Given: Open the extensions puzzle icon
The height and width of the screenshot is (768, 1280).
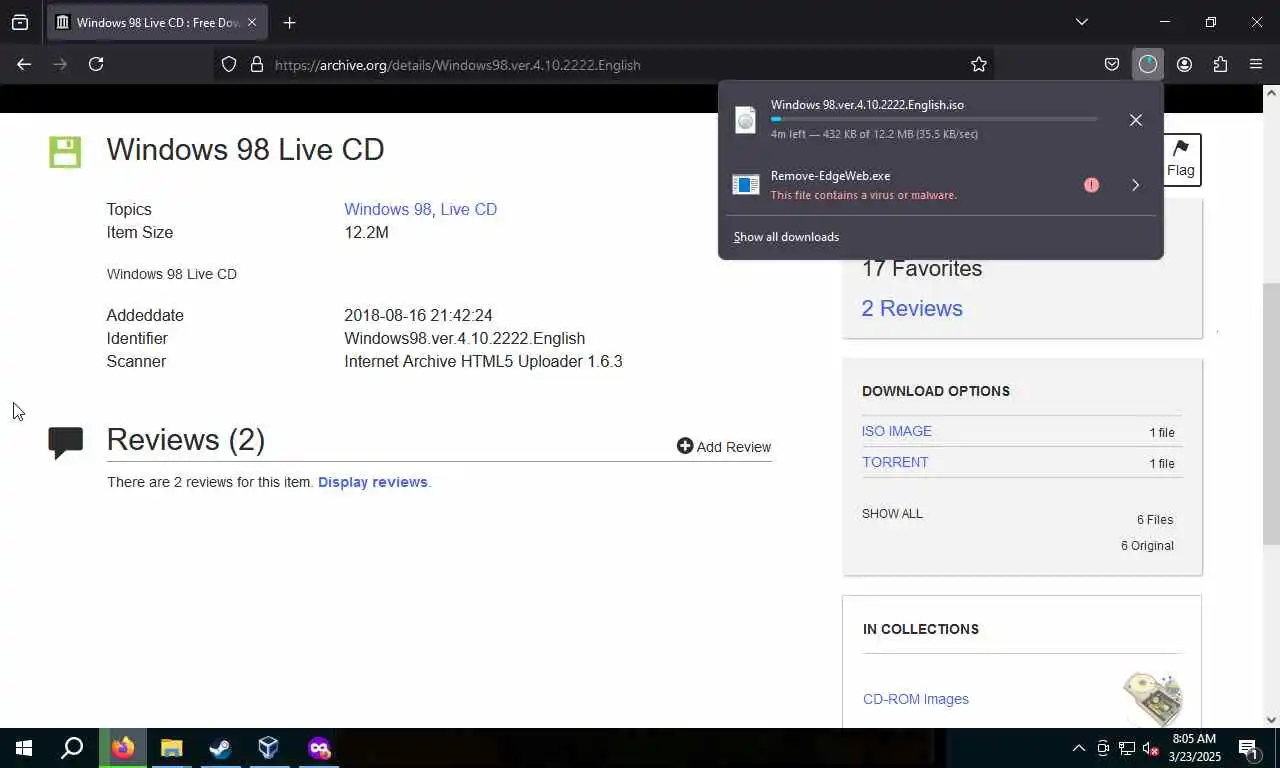Looking at the screenshot, I should click(x=1220, y=64).
